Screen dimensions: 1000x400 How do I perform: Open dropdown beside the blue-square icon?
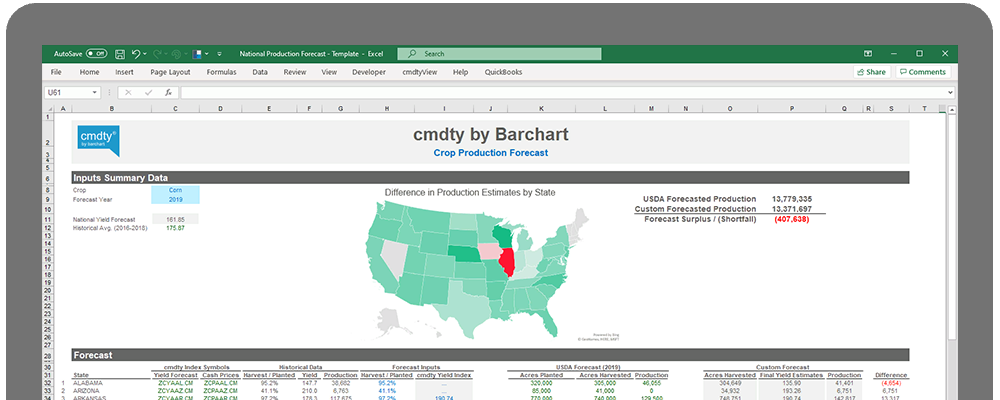(x=207, y=54)
